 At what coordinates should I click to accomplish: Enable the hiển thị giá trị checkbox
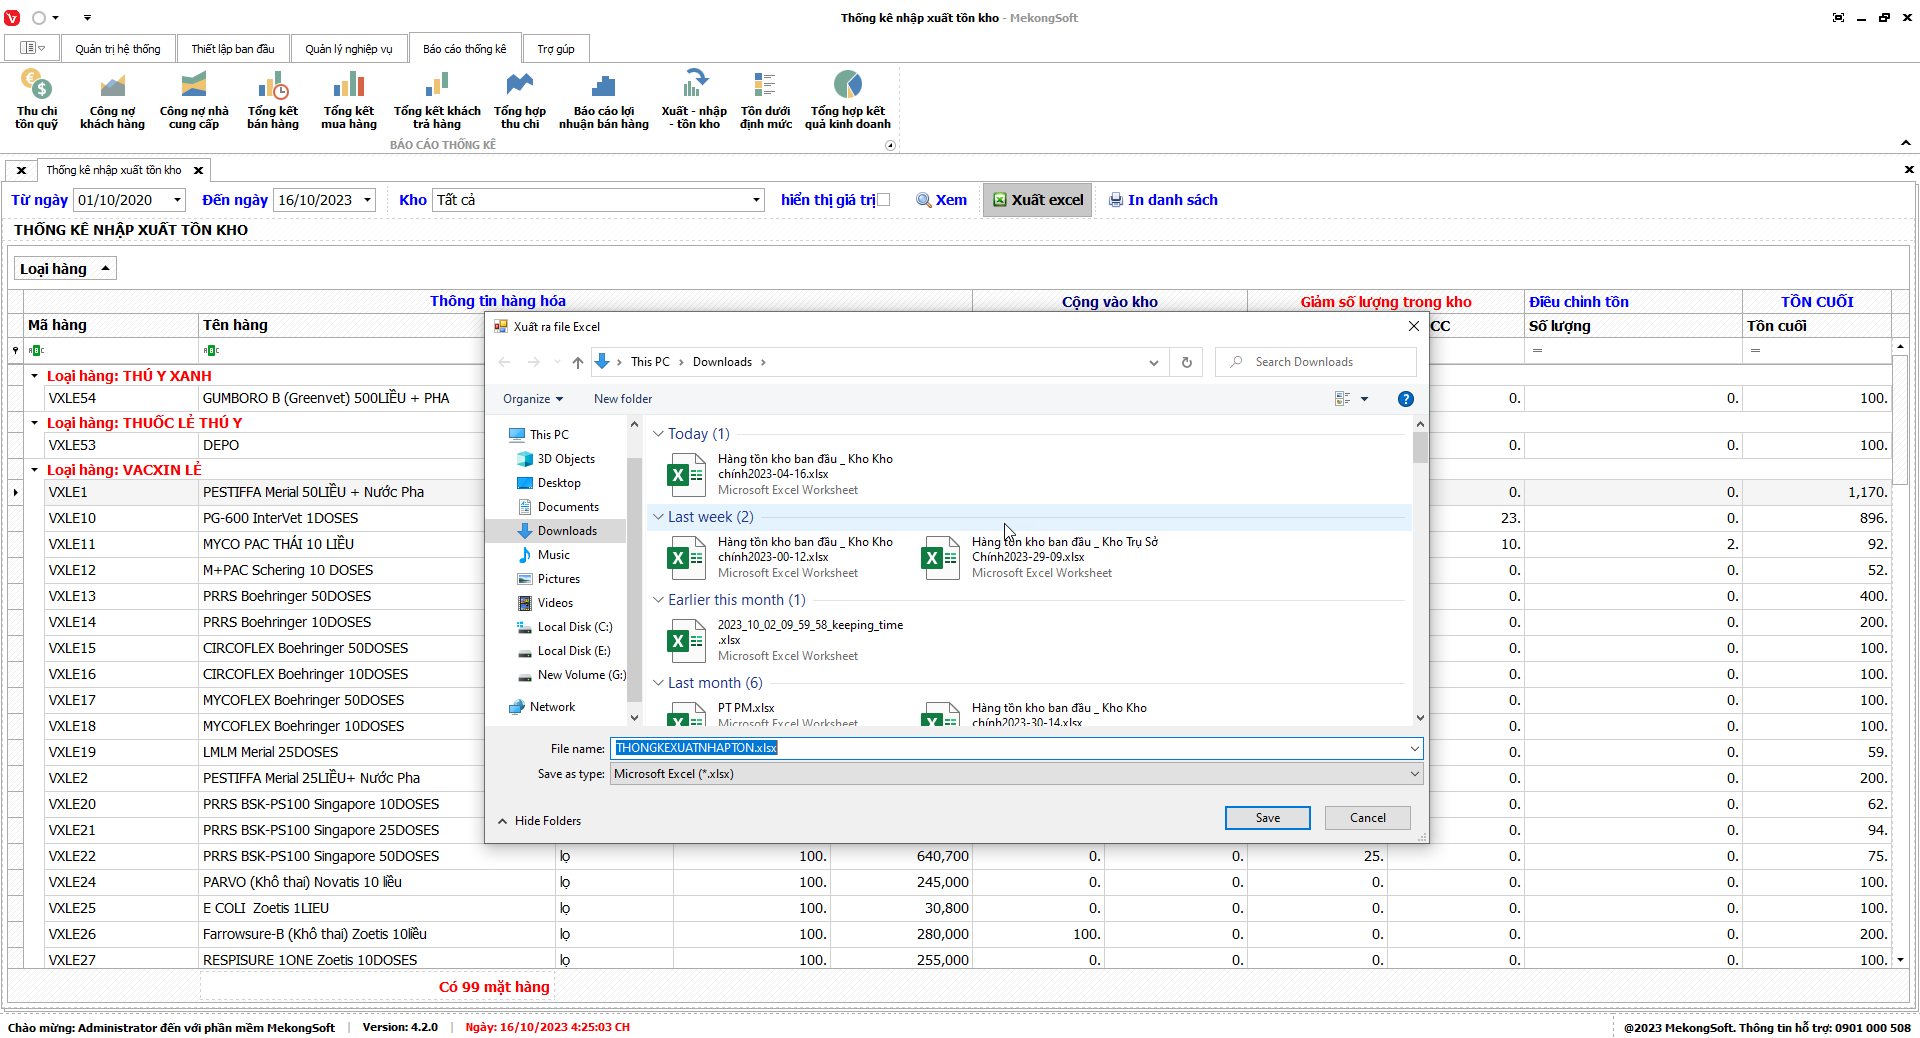pos(883,200)
